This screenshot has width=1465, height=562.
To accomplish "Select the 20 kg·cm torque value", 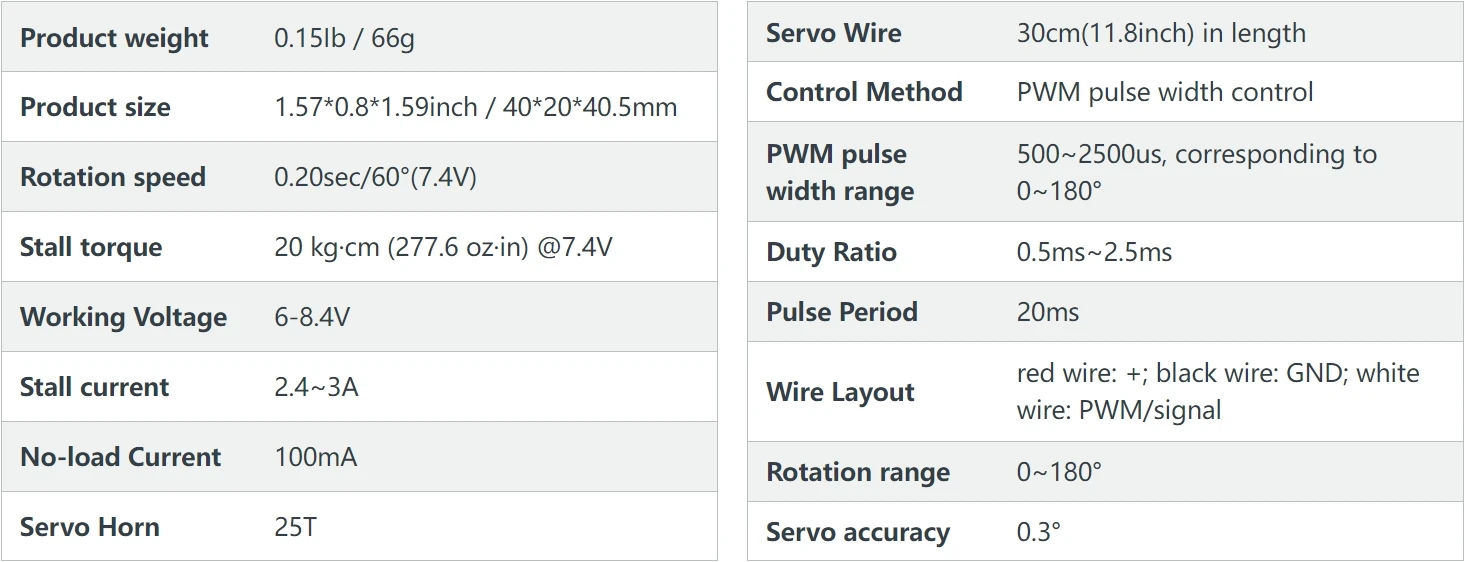I will [x=326, y=247].
